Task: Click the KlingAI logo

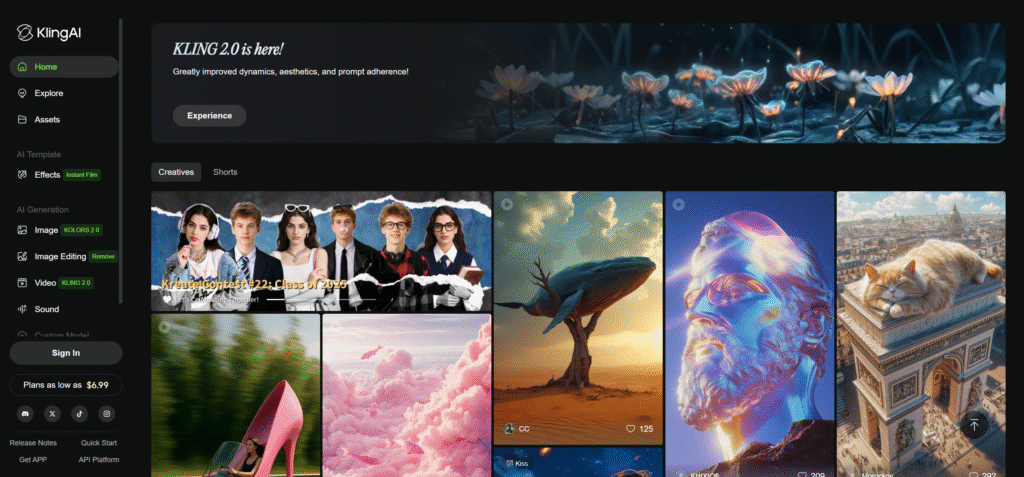Action: 48,33
